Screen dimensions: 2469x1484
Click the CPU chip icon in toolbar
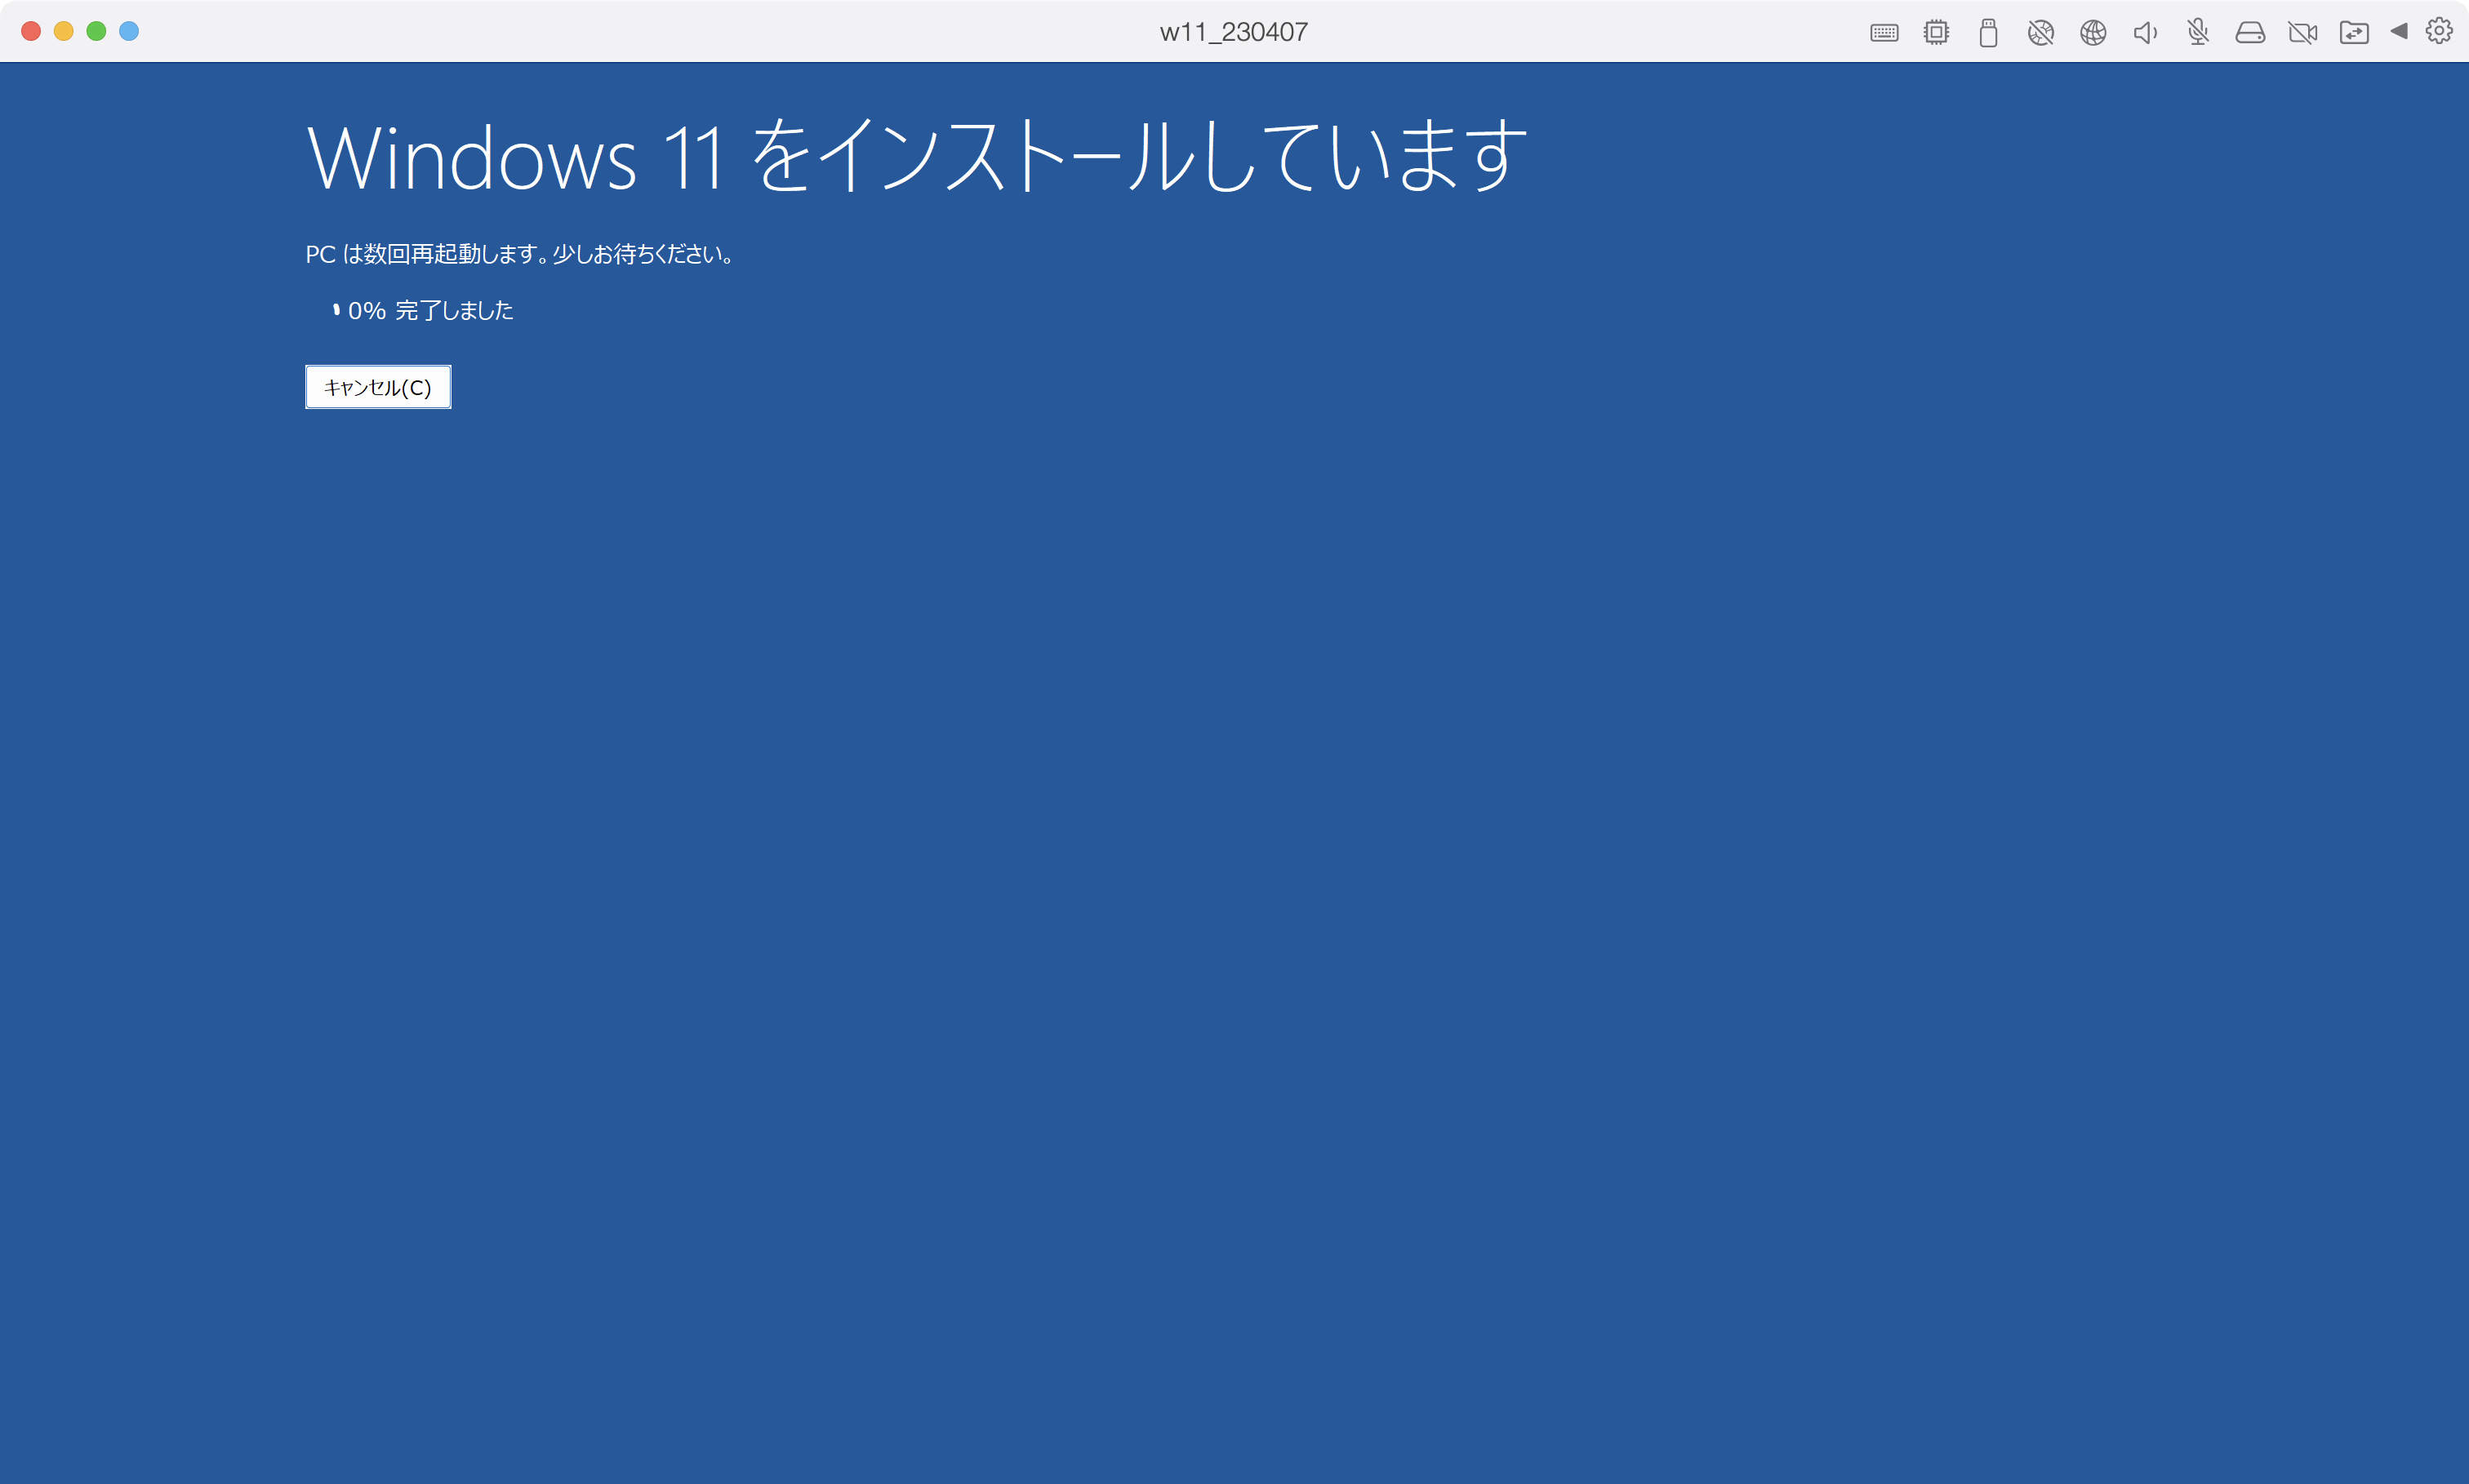(x=1936, y=33)
